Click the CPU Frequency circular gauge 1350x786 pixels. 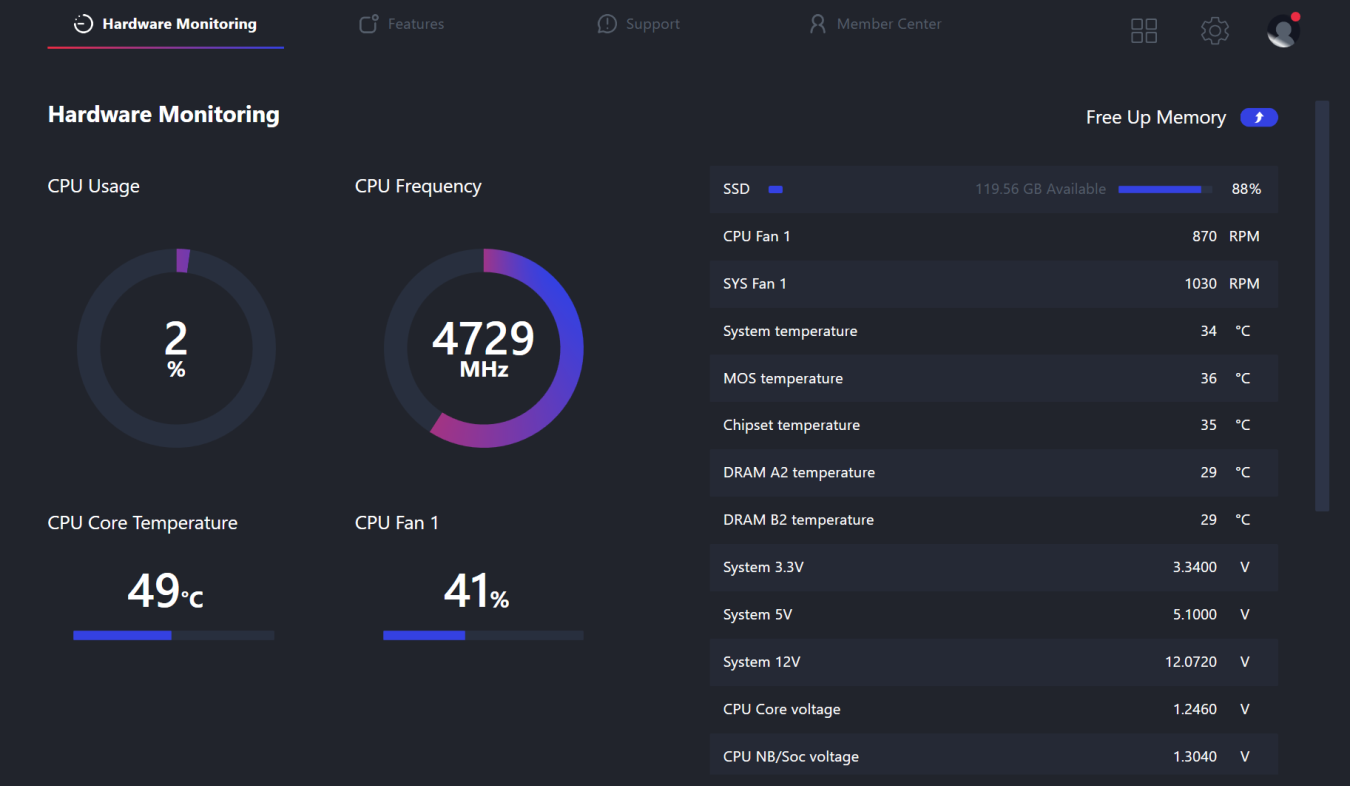[x=483, y=348]
